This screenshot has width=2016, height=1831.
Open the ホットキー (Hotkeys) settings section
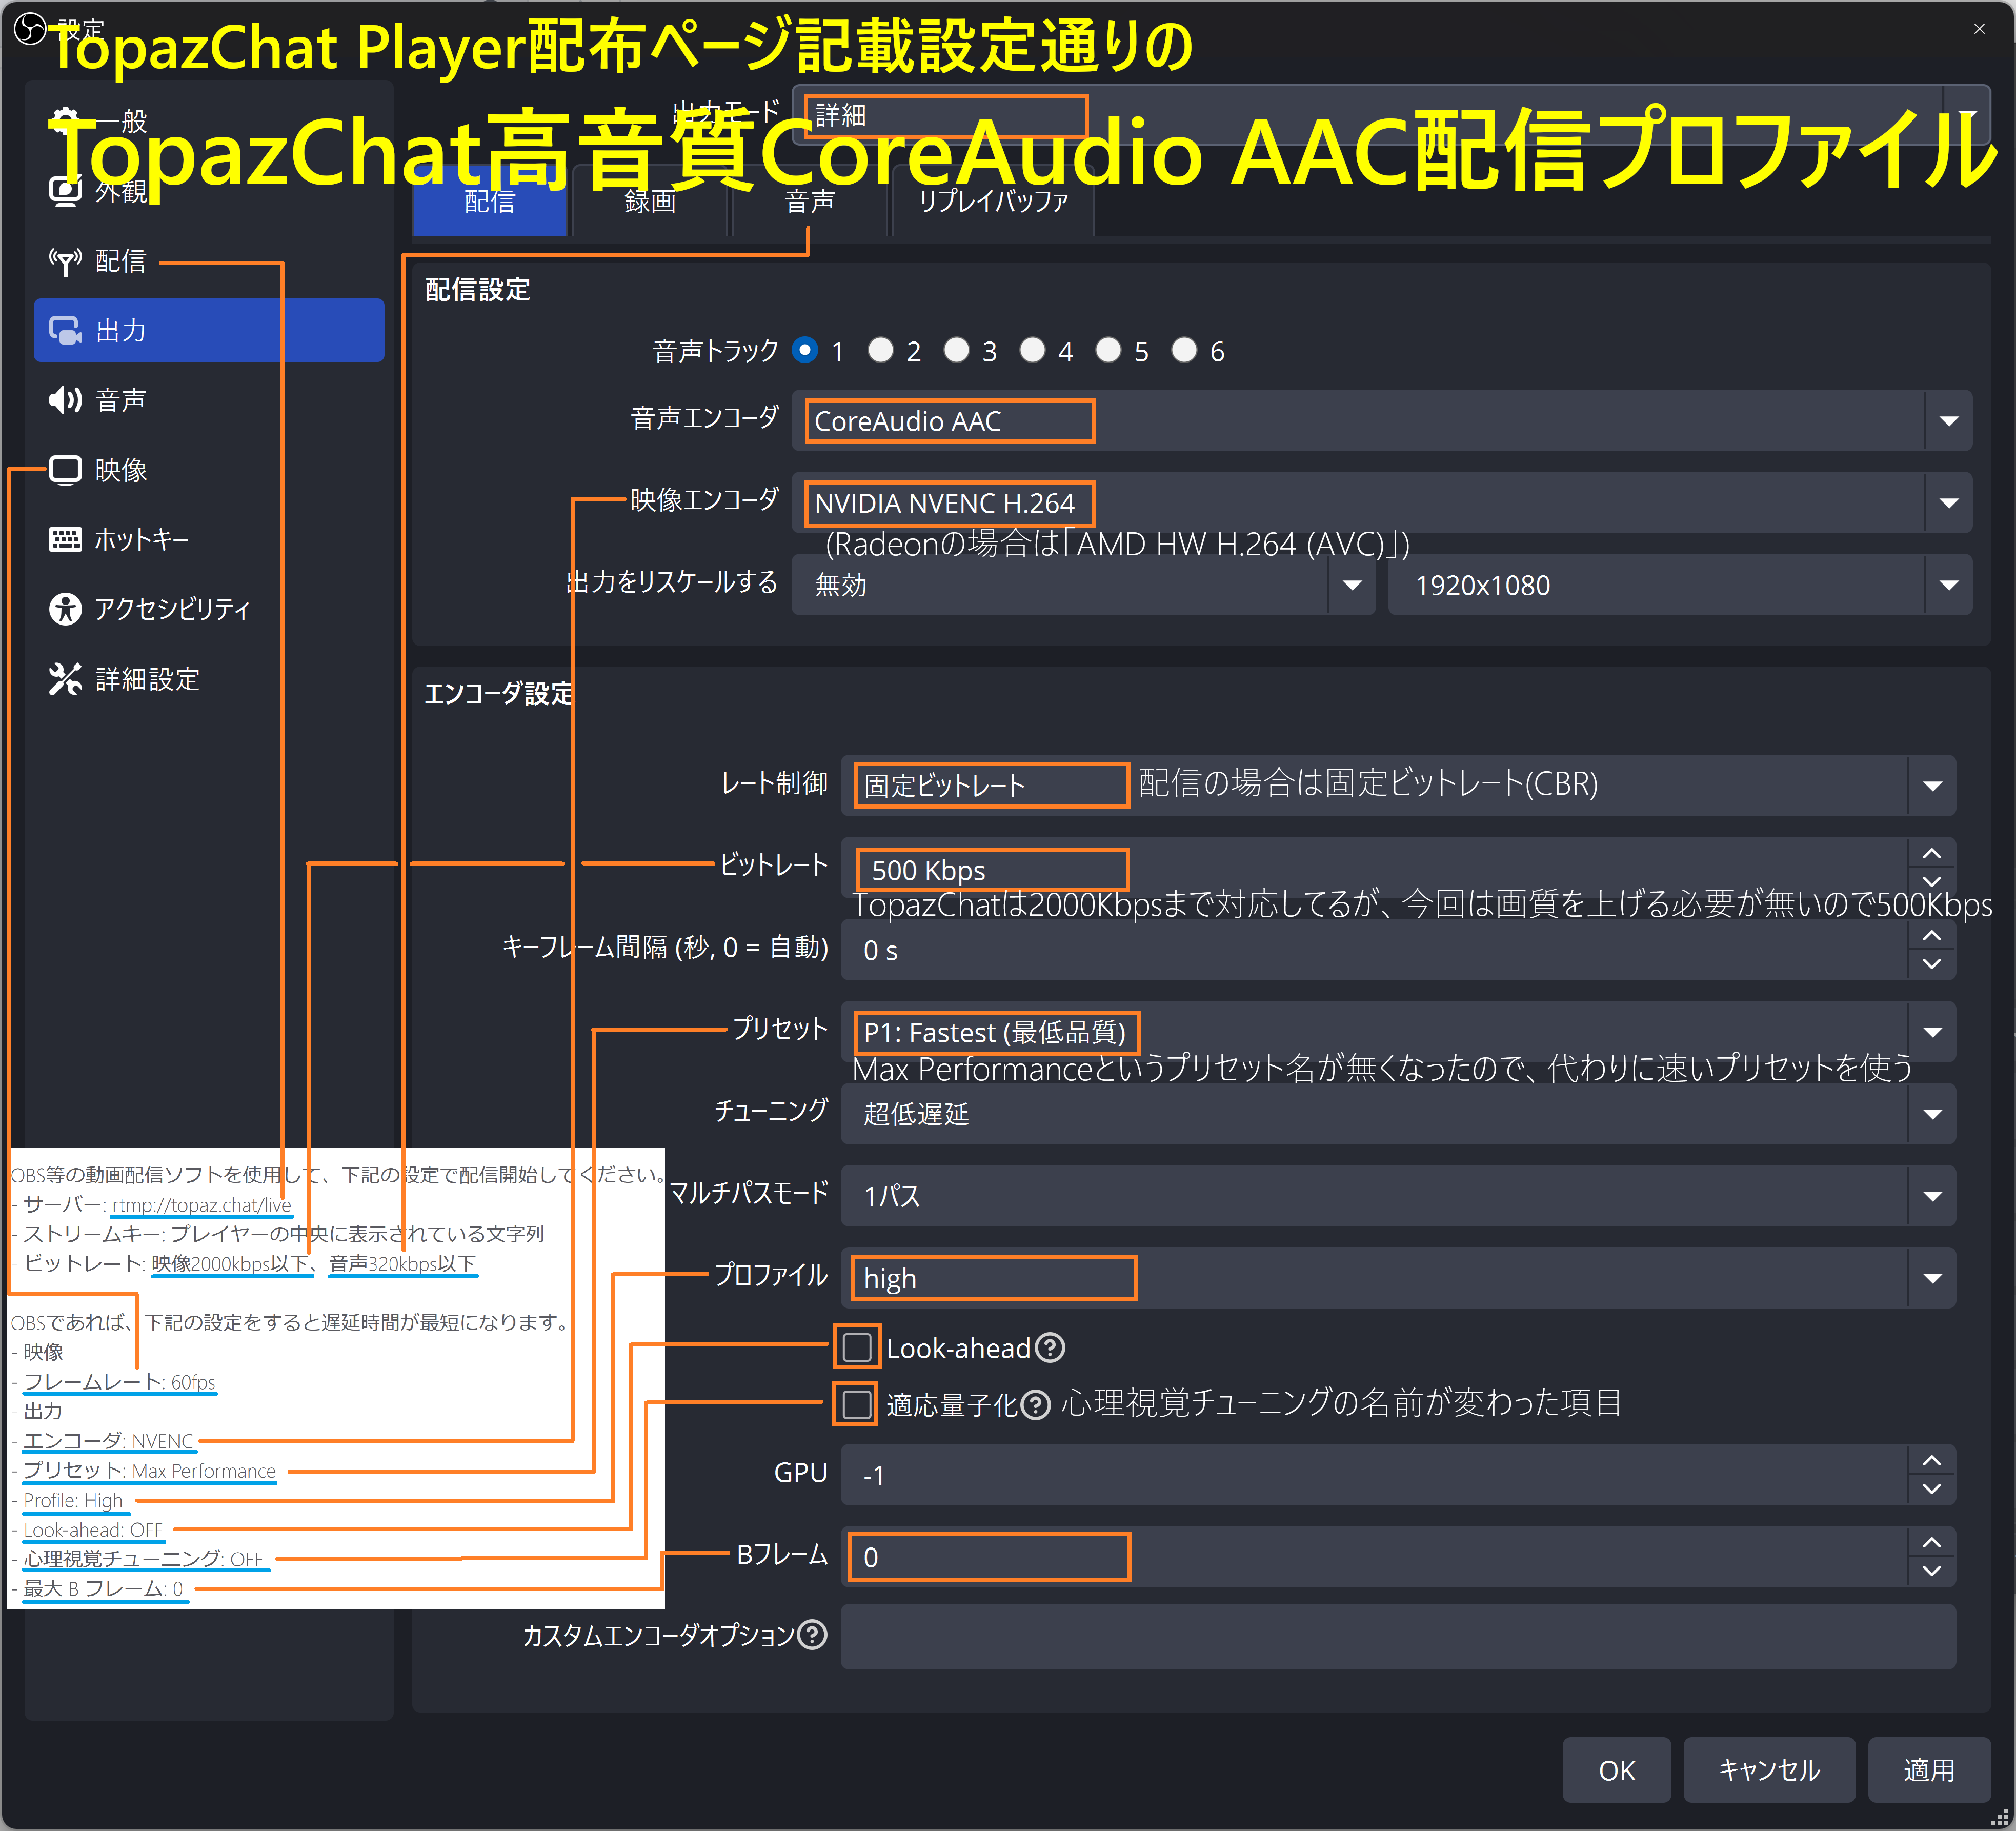tap(140, 539)
